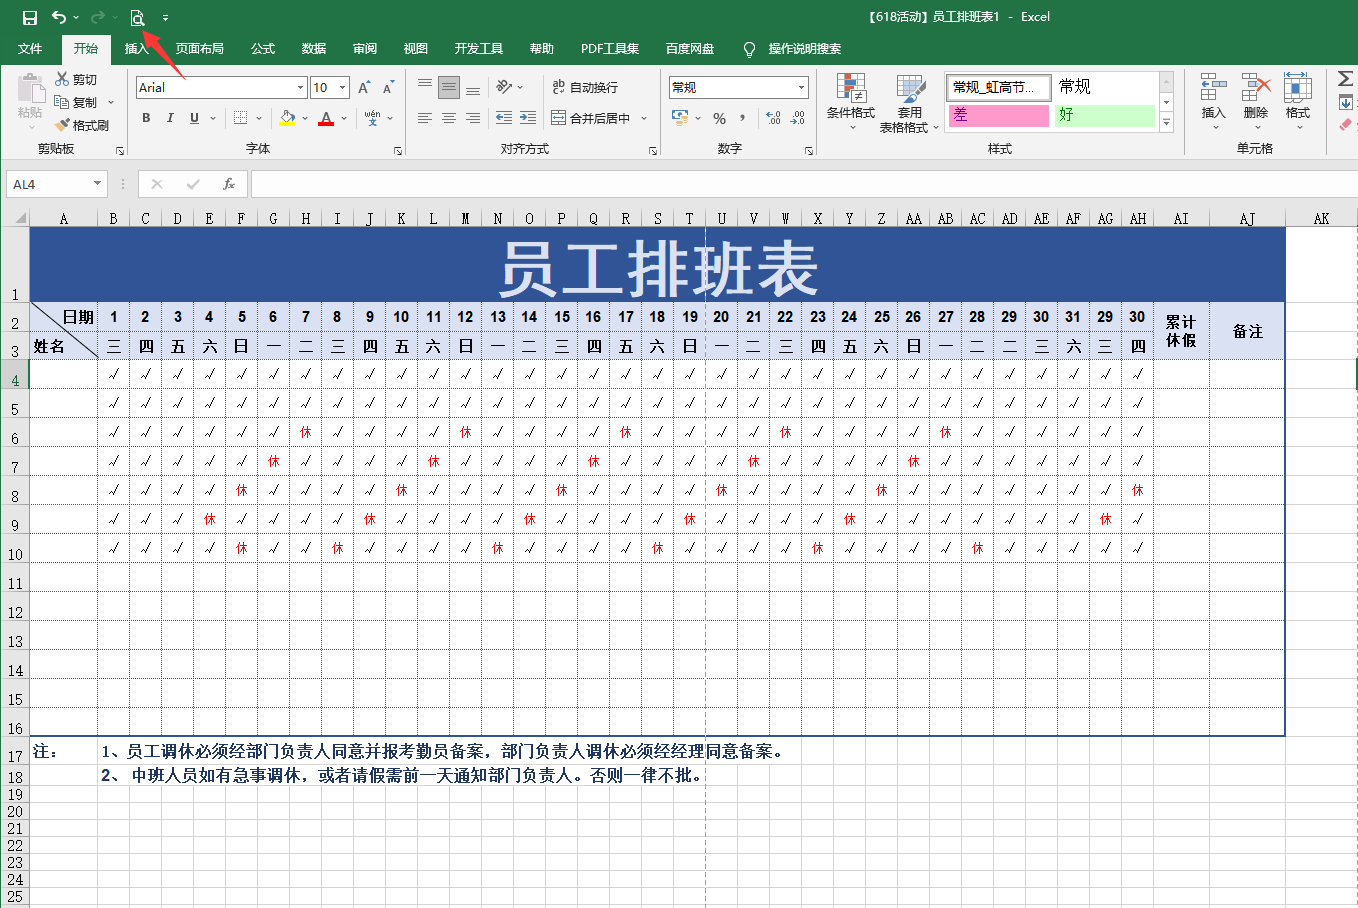Switch to the 页面布局 tab
Viewport: 1358px width, 908px height.
point(200,49)
